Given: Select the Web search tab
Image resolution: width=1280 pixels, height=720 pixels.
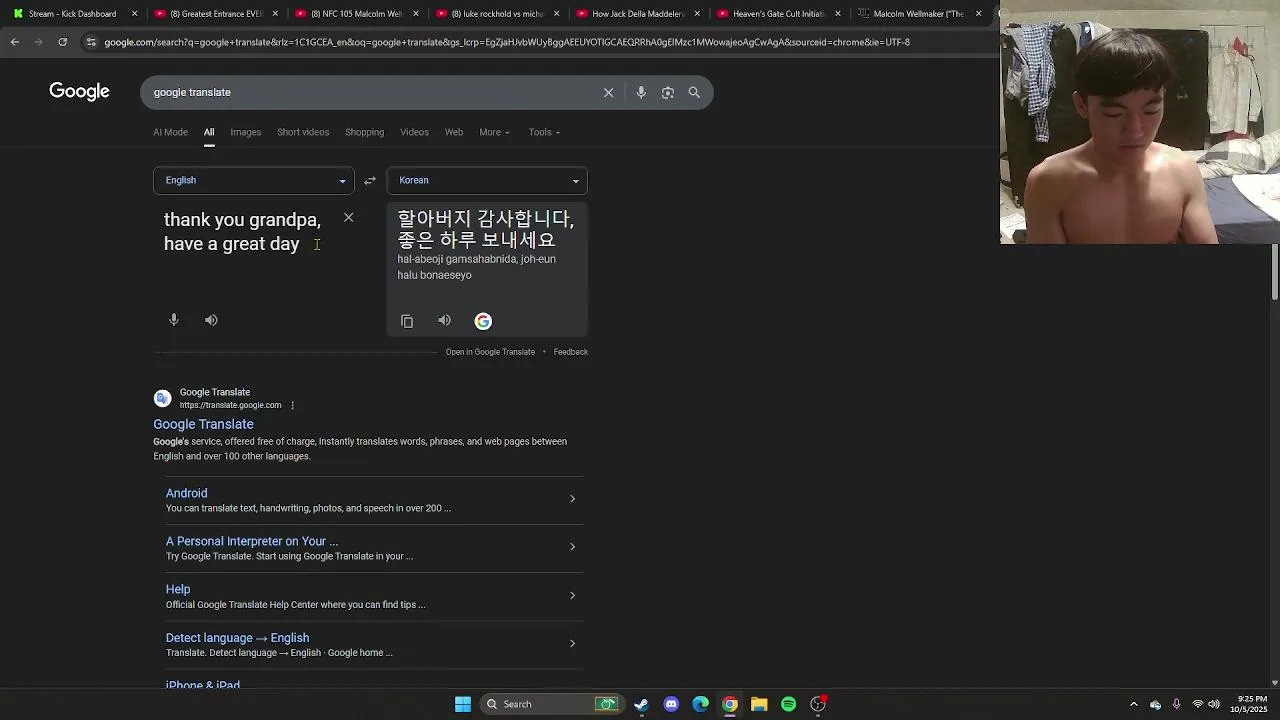Looking at the screenshot, I should click(x=454, y=132).
